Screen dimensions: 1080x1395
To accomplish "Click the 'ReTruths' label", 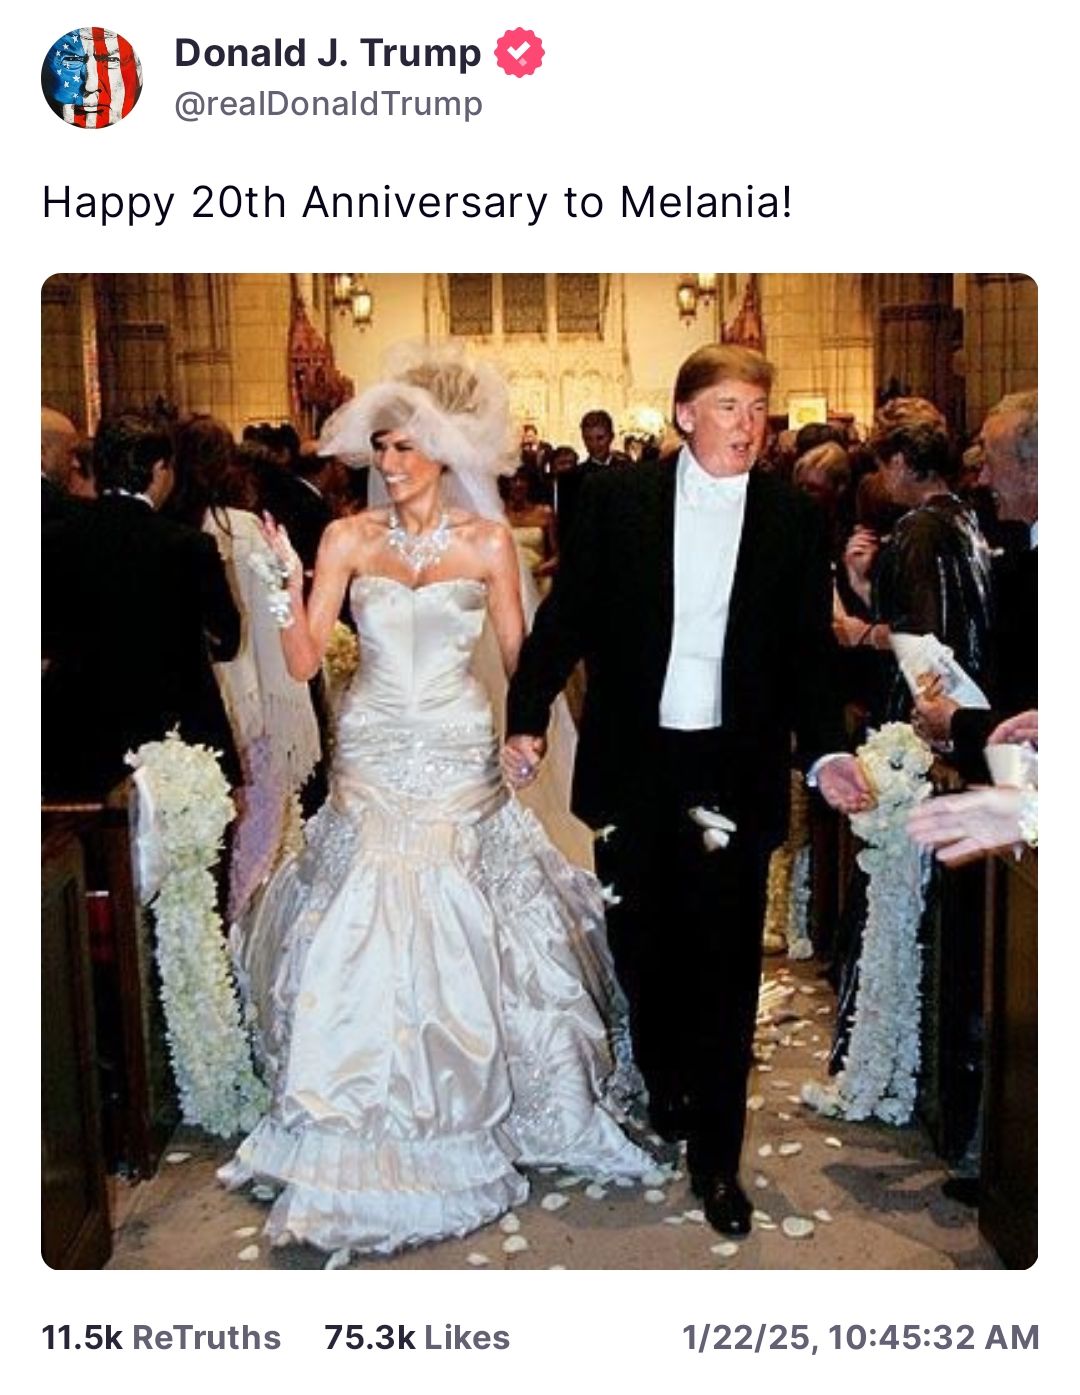I will [206, 1337].
